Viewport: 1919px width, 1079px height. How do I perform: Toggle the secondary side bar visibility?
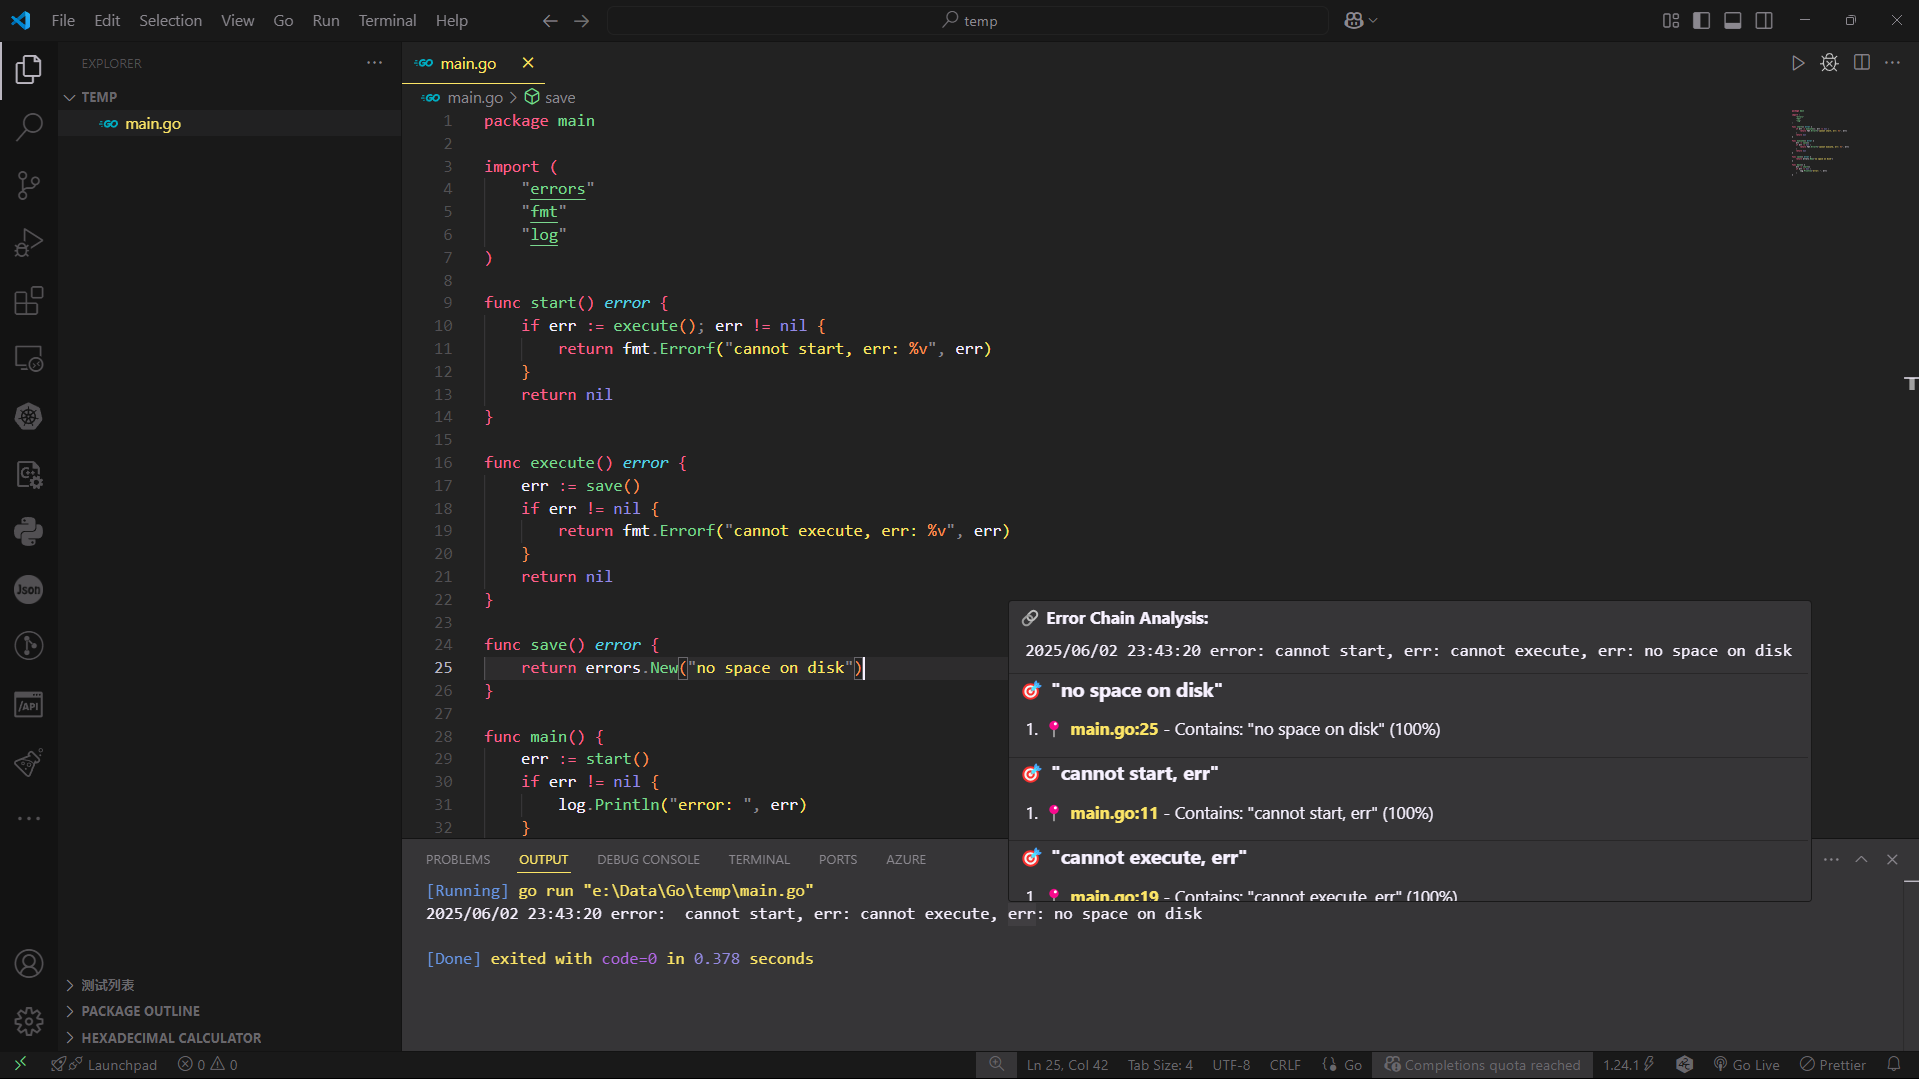point(1764,20)
